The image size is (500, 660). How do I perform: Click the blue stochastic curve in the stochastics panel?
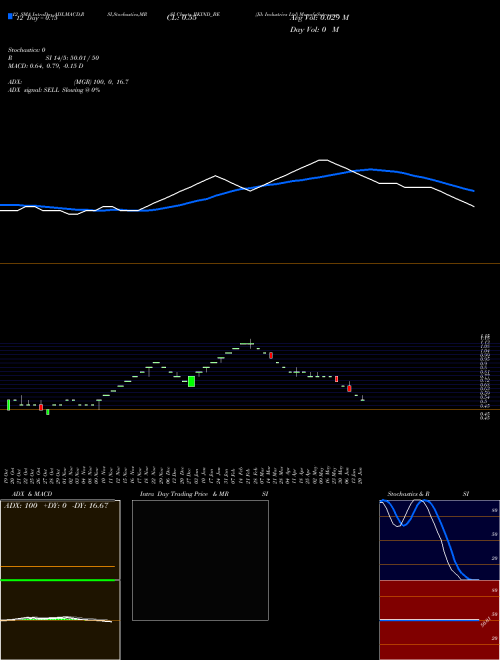point(449,546)
